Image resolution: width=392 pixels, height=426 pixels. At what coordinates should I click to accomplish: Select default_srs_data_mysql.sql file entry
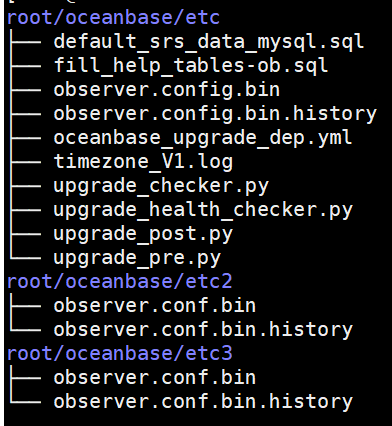click(x=209, y=42)
